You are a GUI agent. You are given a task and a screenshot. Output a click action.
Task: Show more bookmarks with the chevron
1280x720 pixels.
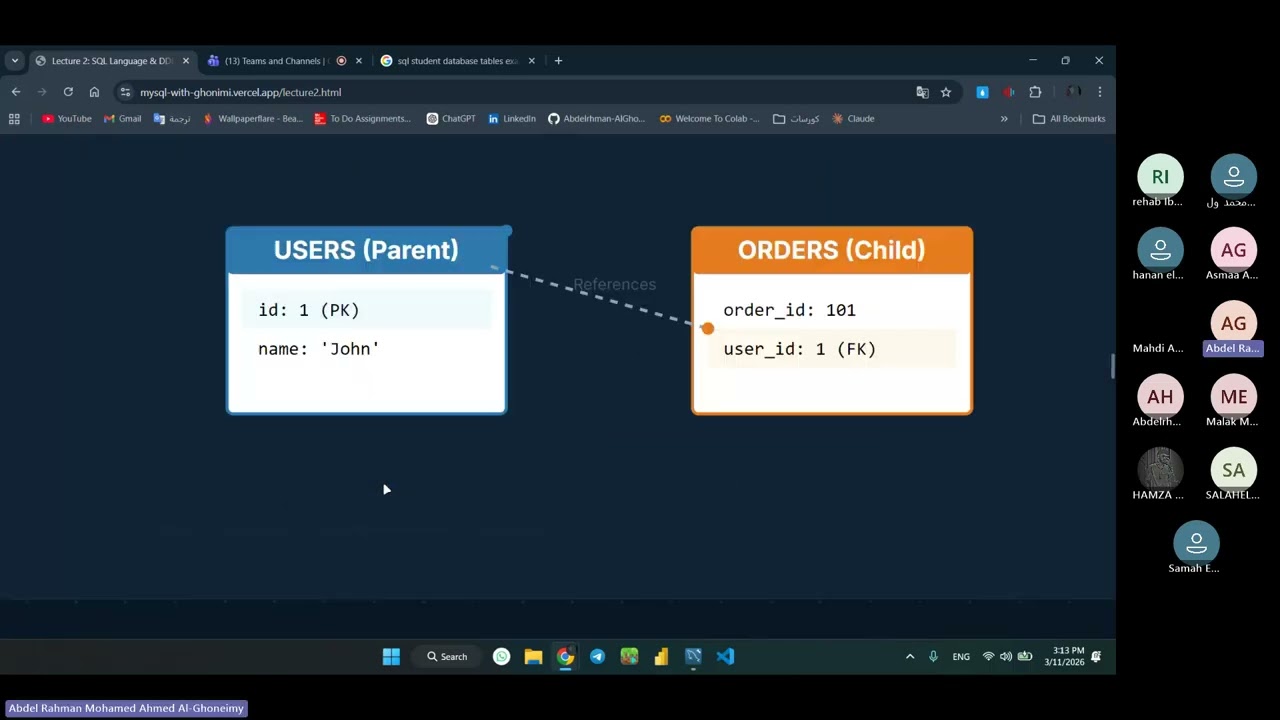pos(1004,119)
